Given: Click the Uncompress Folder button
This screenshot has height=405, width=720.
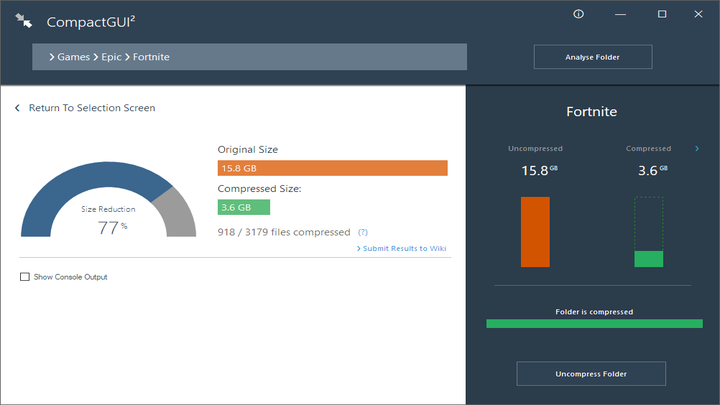Looking at the screenshot, I should pyautogui.click(x=591, y=374).
